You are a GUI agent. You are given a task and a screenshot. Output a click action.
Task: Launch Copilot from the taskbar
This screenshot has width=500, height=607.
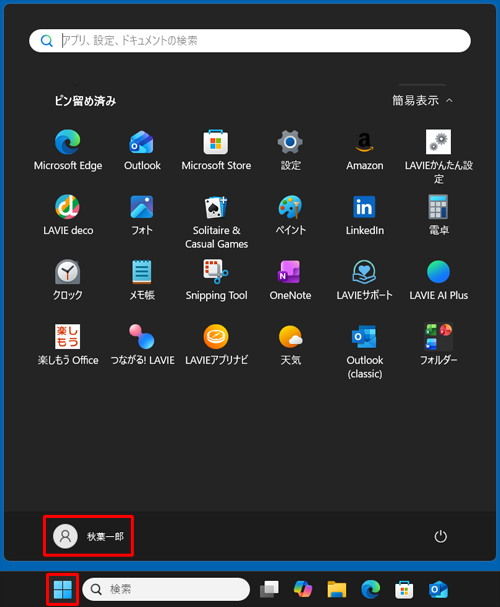pos(303,589)
